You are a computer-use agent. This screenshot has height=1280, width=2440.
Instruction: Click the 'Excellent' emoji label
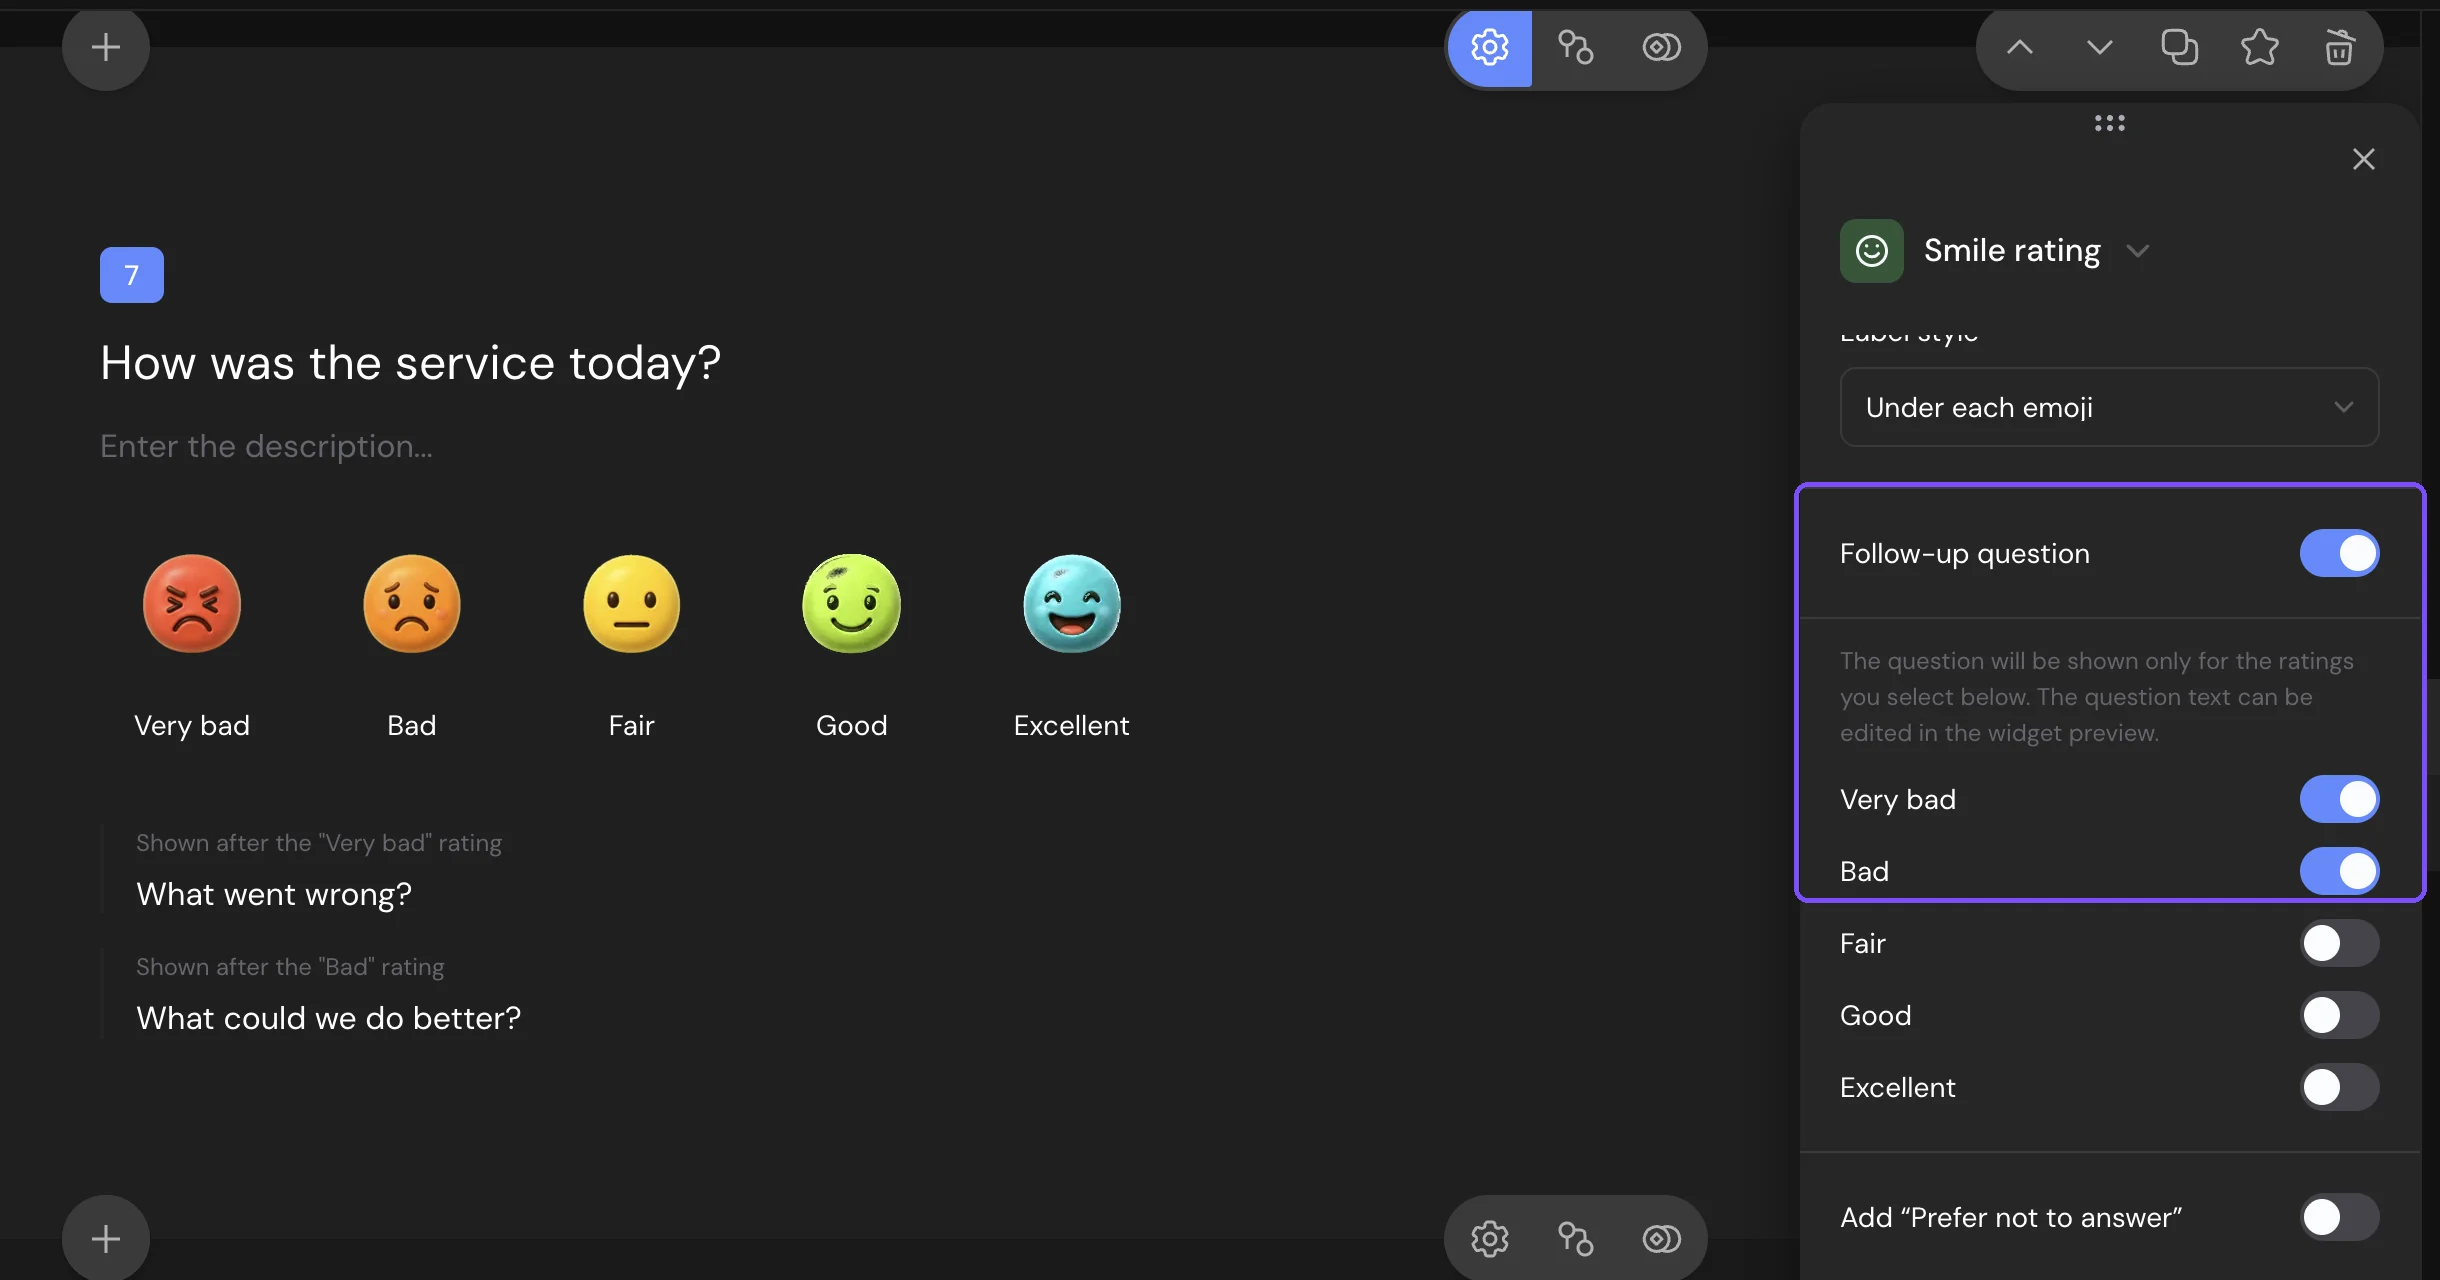click(1072, 725)
